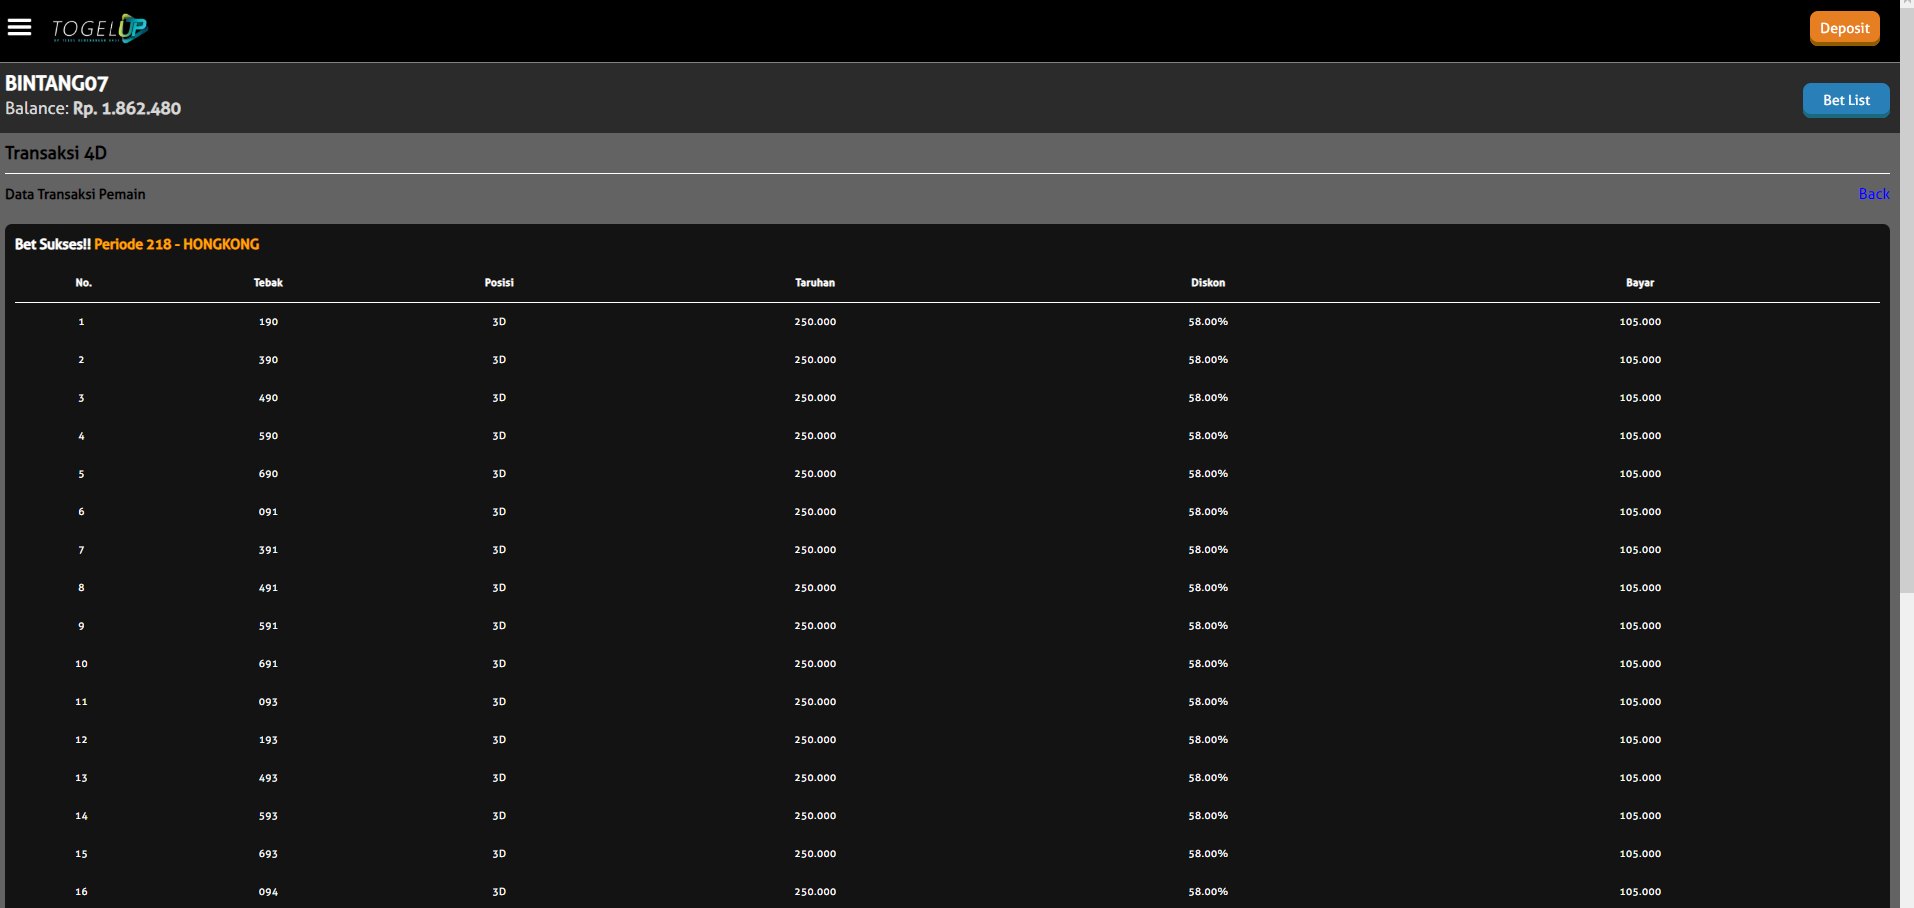The image size is (1914, 908).
Task: Click 3D position in row 591
Action: (499, 626)
